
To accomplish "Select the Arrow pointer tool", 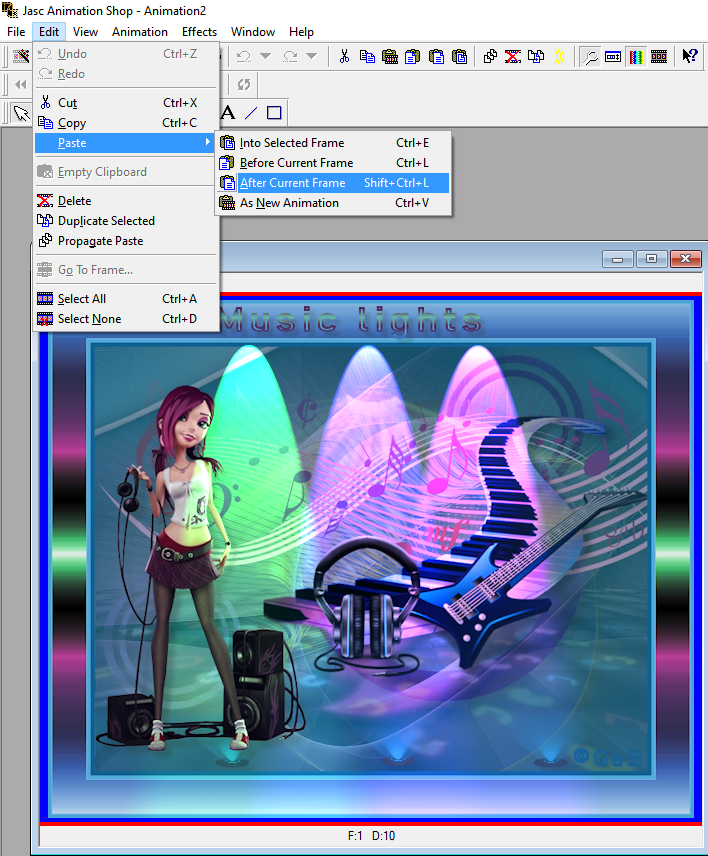I will [19, 113].
